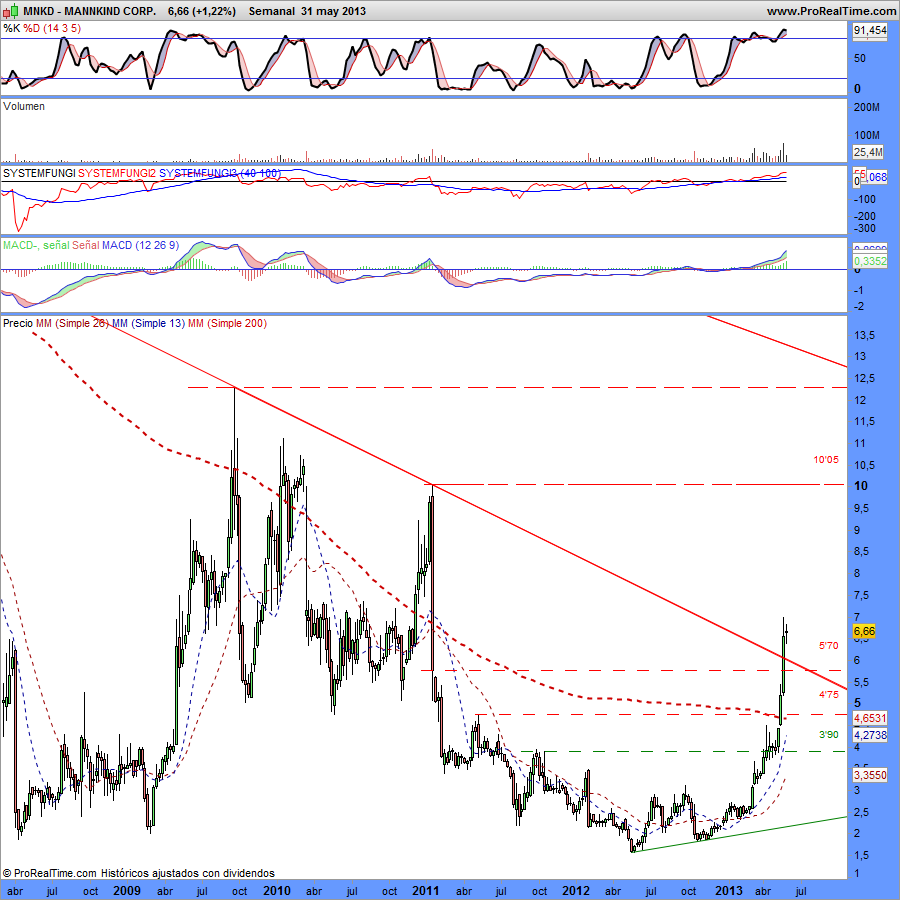900x900 pixels.
Task: Click the 25,4M volume value box
Action: [x=868, y=152]
